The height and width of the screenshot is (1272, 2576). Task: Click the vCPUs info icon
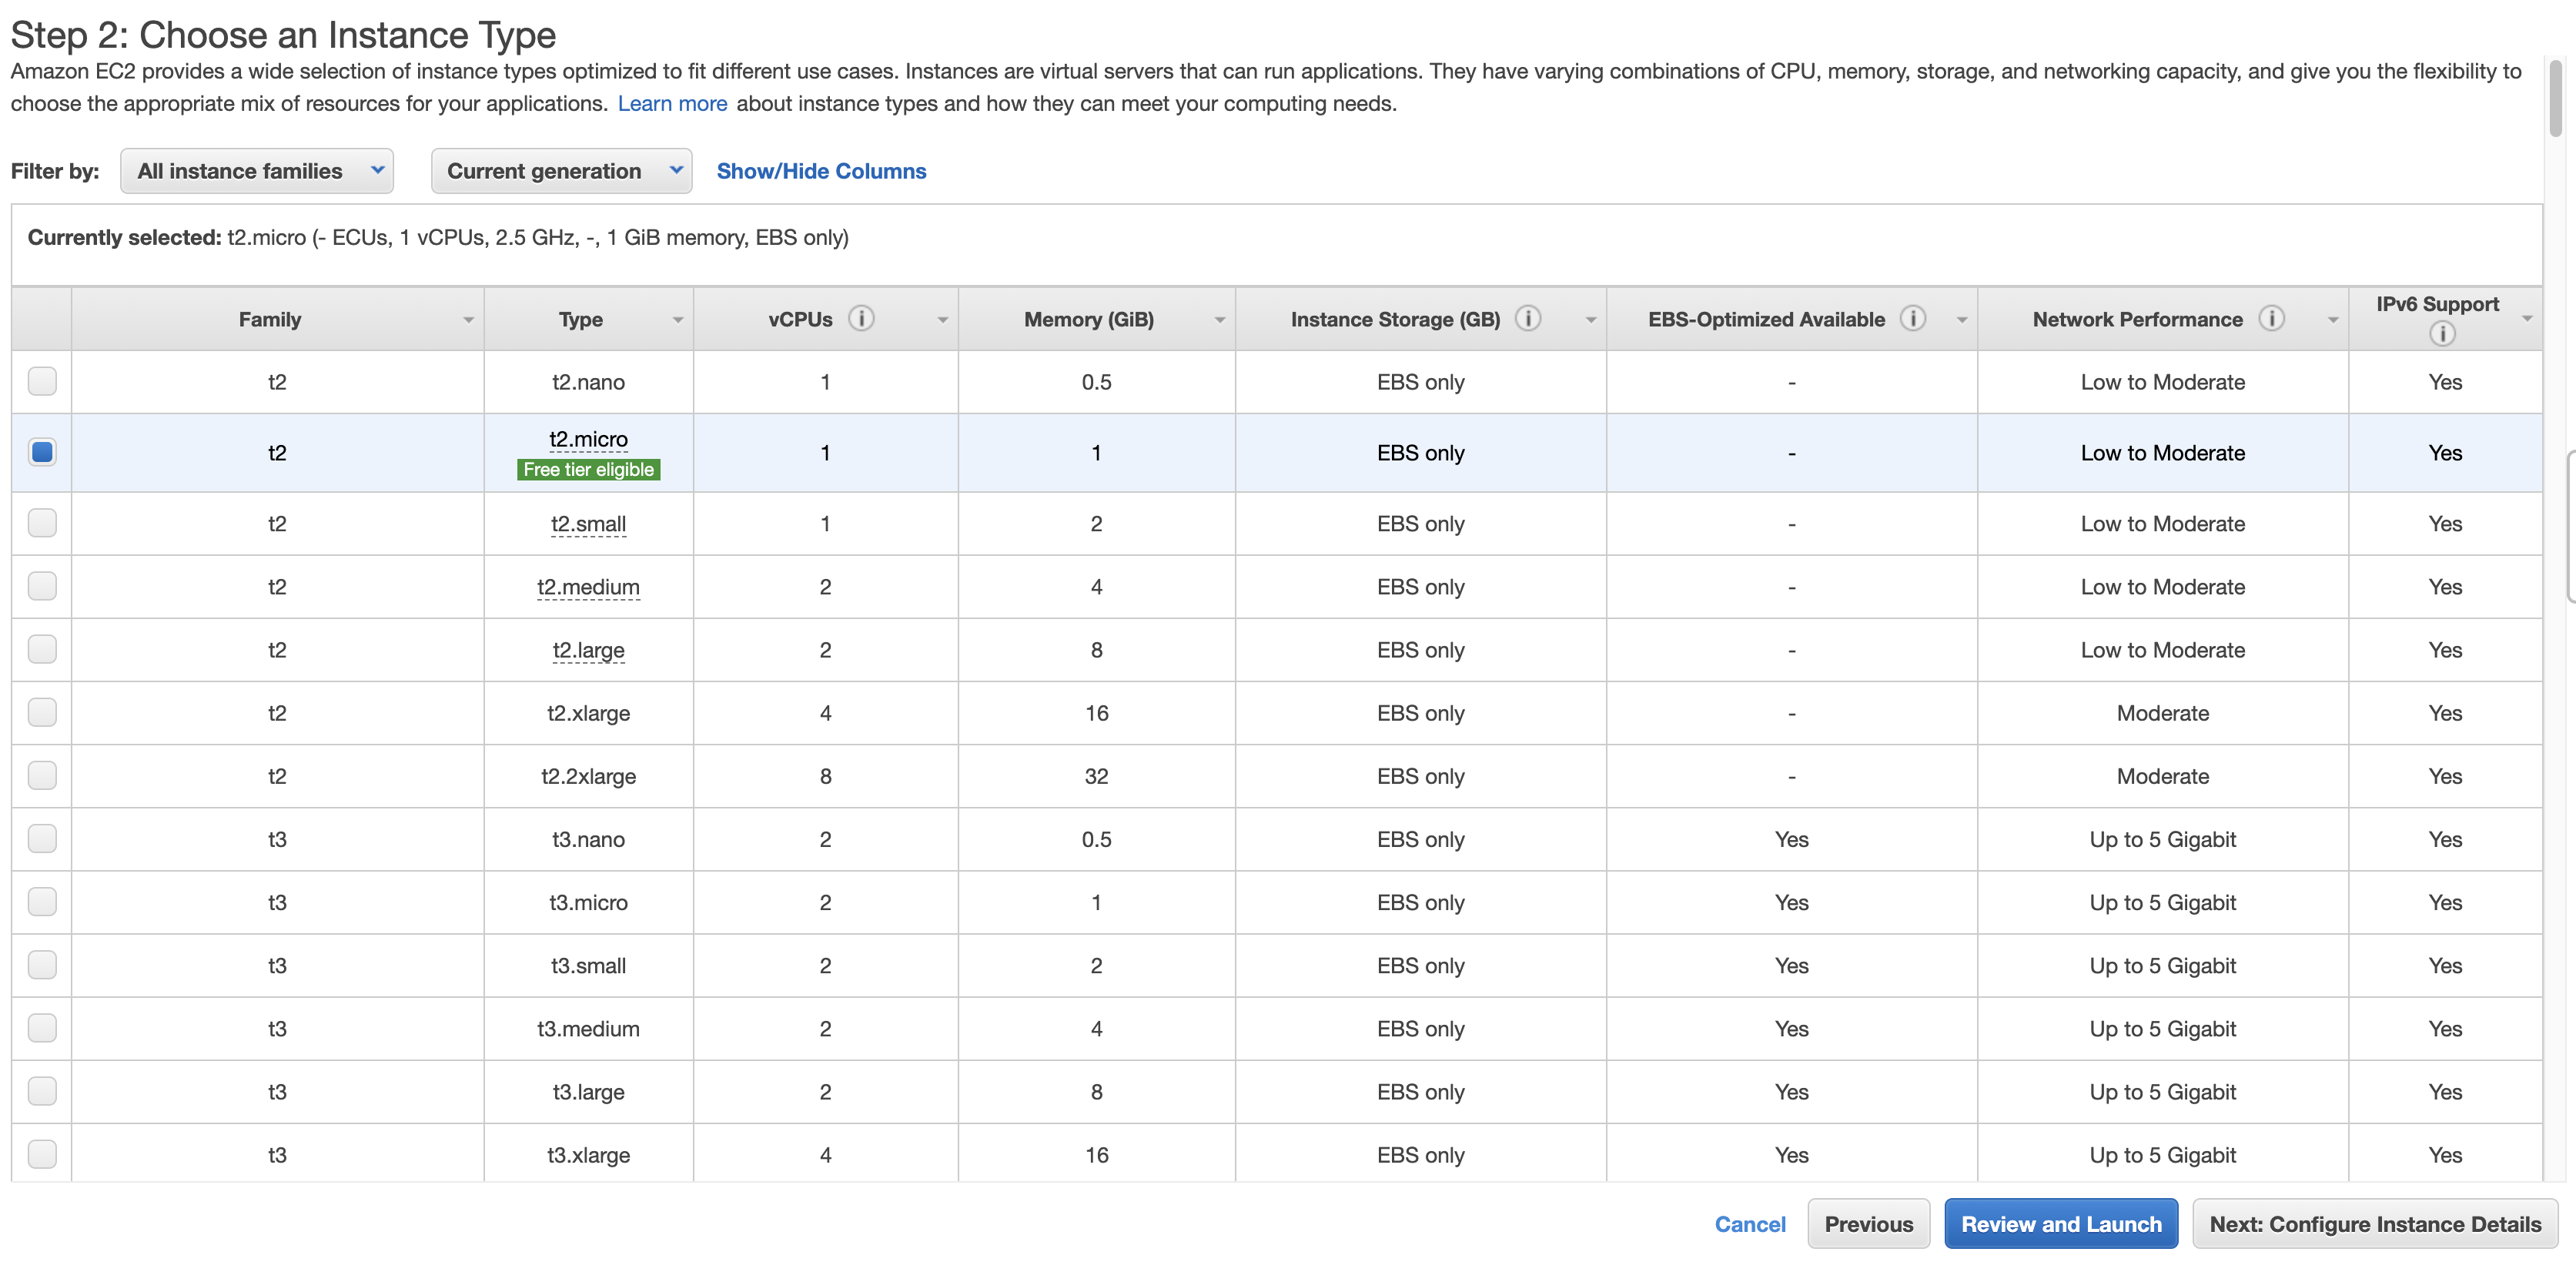861,318
